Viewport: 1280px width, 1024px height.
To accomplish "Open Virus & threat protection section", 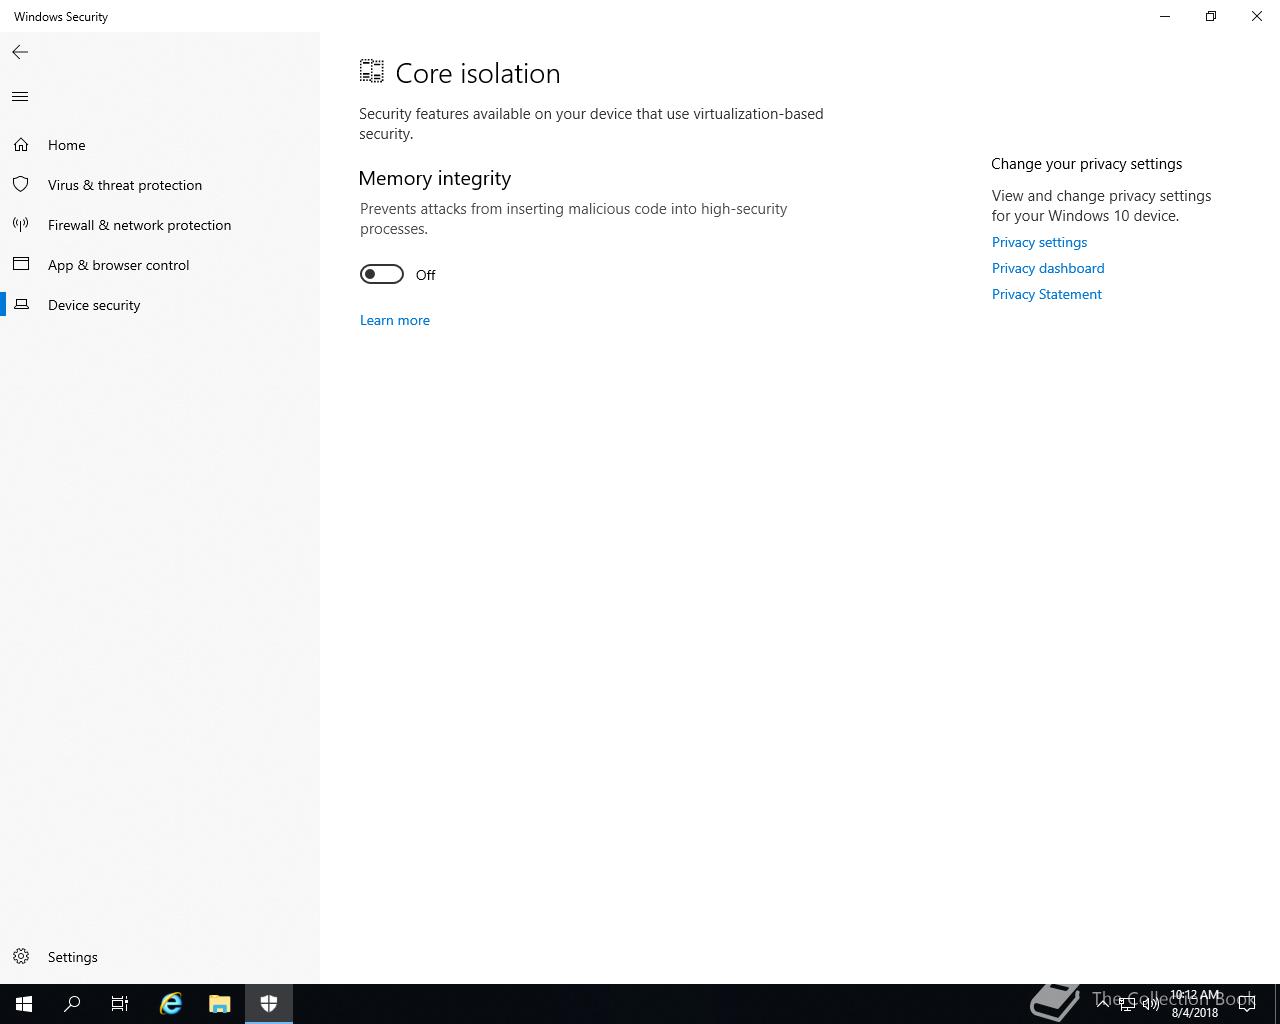I will (160, 185).
